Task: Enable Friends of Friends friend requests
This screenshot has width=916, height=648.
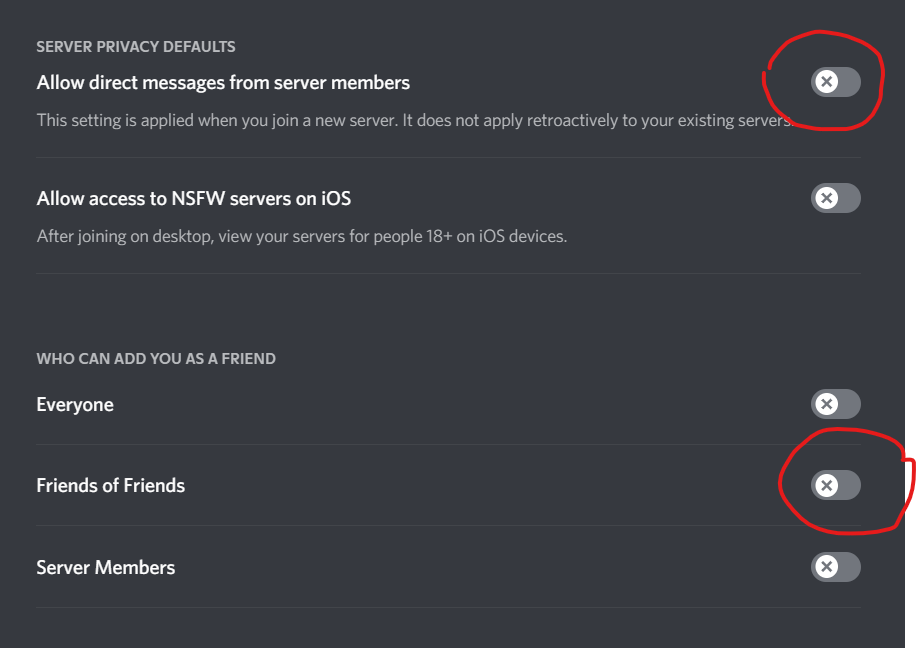Action: pyautogui.click(x=835, y=485)
